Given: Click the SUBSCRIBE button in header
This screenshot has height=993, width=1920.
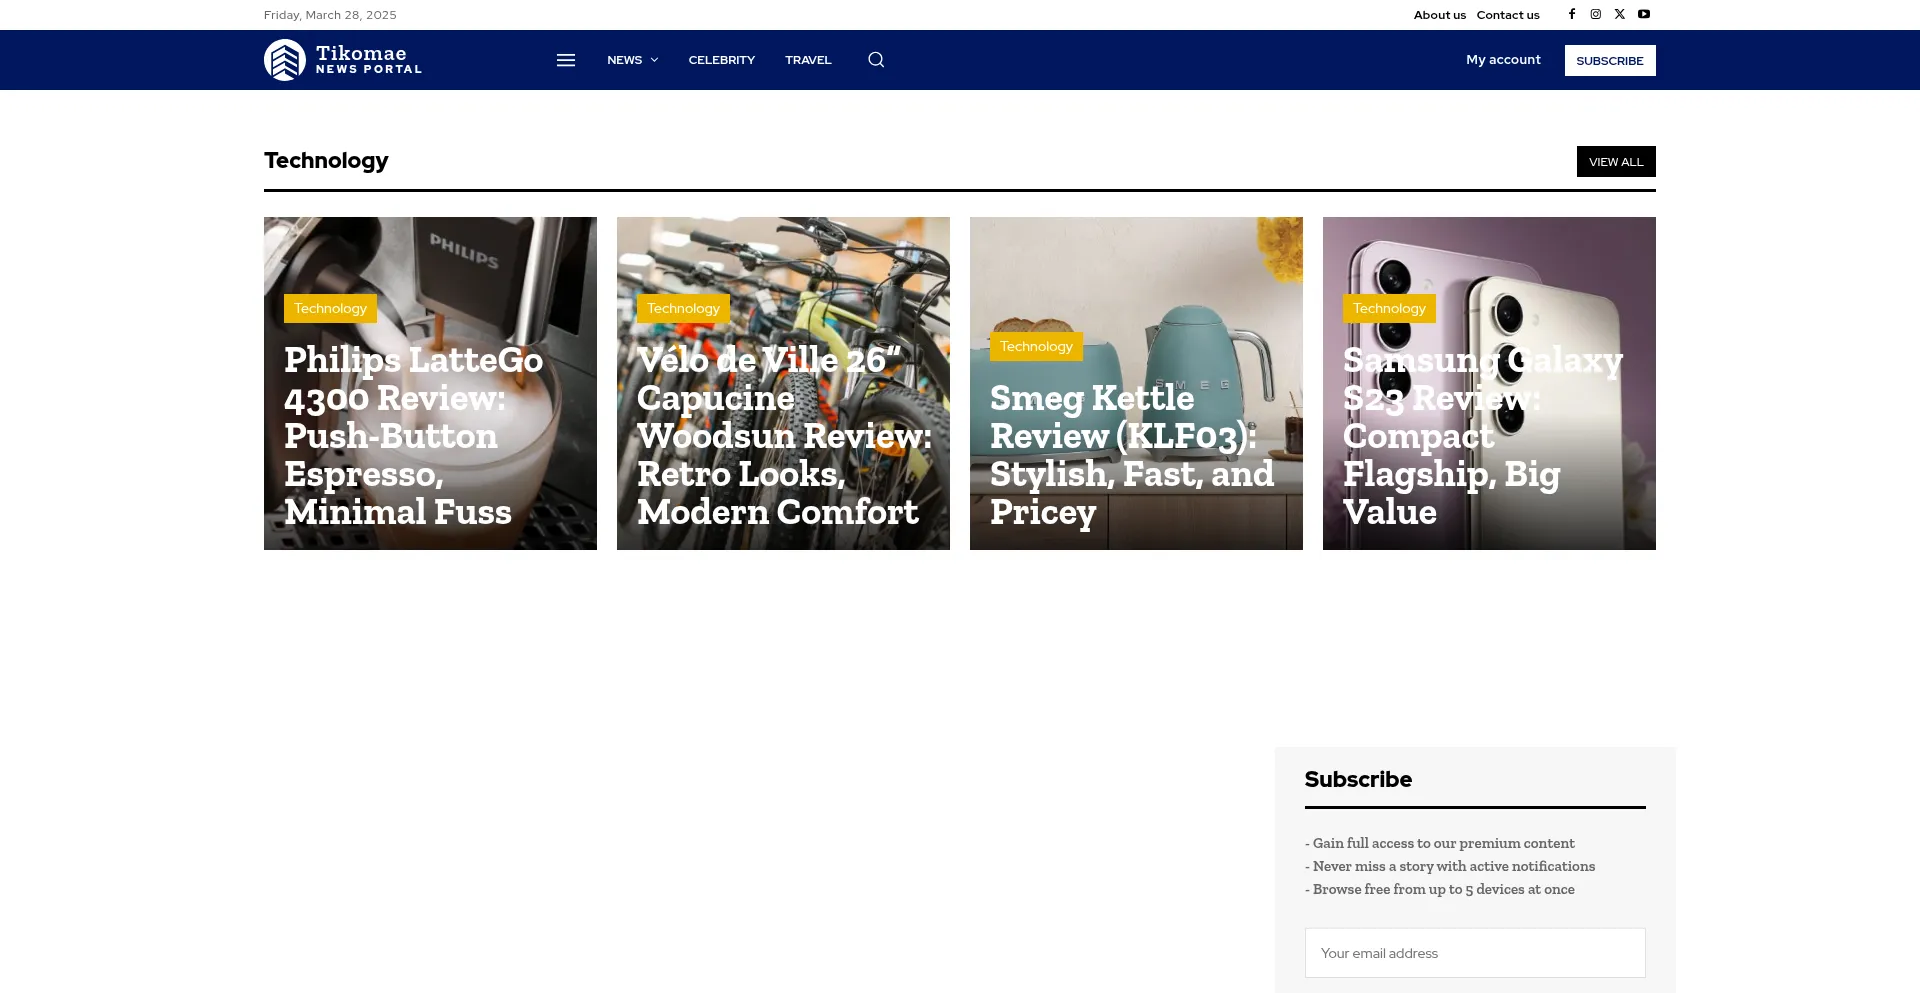Looking at the screenshot, I should click(x=1610, y=60).
